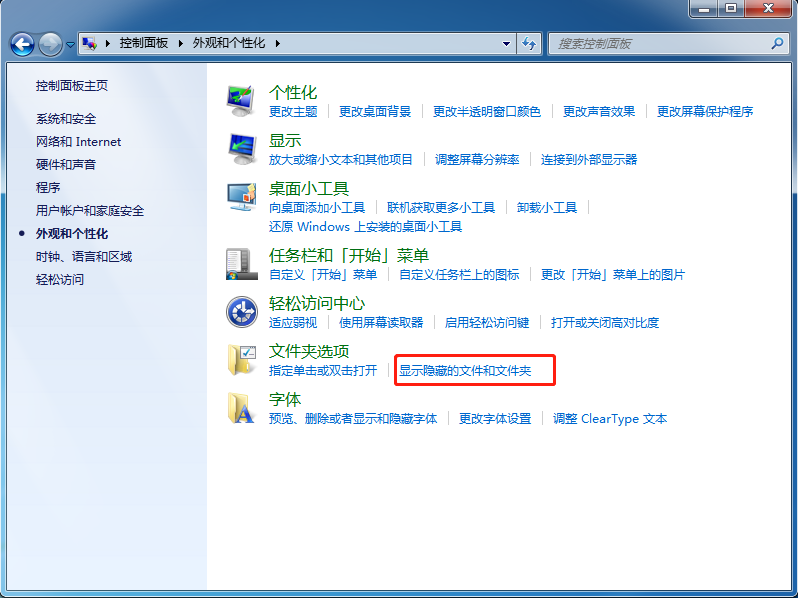Click 更改声音效果
798x598 pixels.
tap(599, 111)
